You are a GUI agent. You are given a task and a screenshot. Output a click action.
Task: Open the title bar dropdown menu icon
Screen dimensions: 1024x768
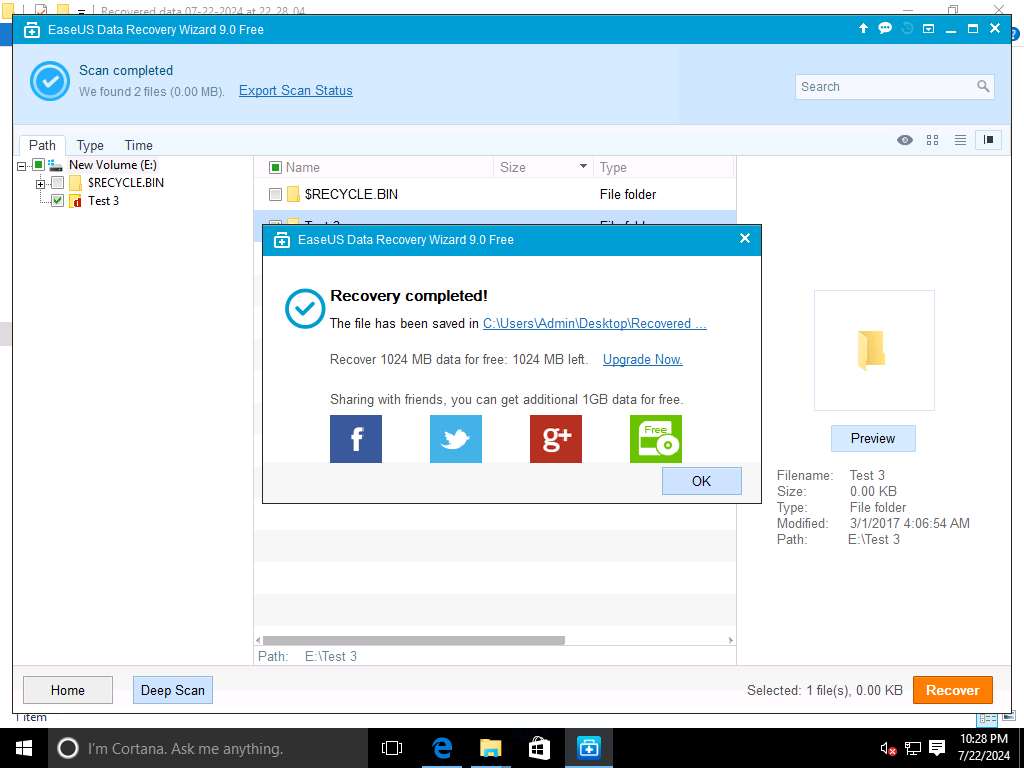pyautogui.click(x=928, y=29)
